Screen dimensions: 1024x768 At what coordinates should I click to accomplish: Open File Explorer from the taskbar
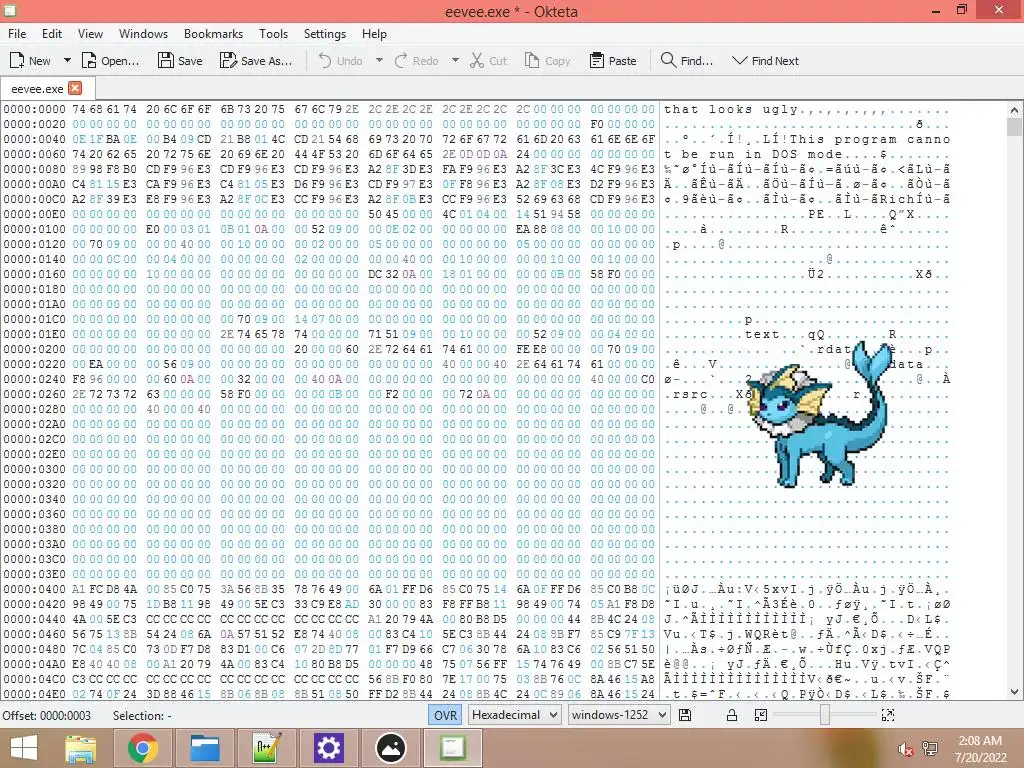pos(81,748)
